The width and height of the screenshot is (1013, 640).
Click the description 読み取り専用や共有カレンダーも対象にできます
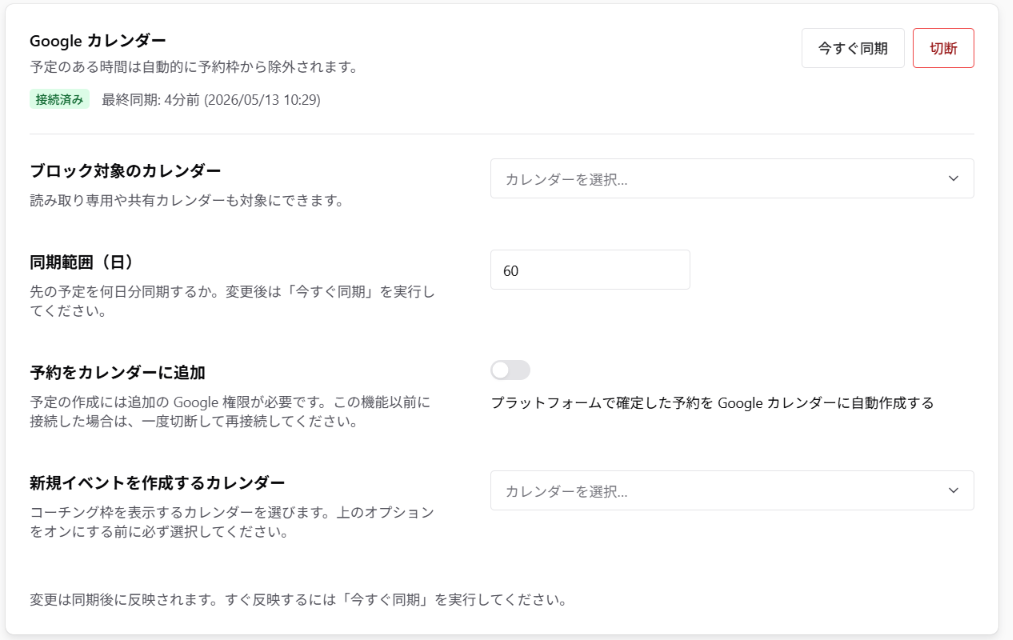[x=187, y=201]
